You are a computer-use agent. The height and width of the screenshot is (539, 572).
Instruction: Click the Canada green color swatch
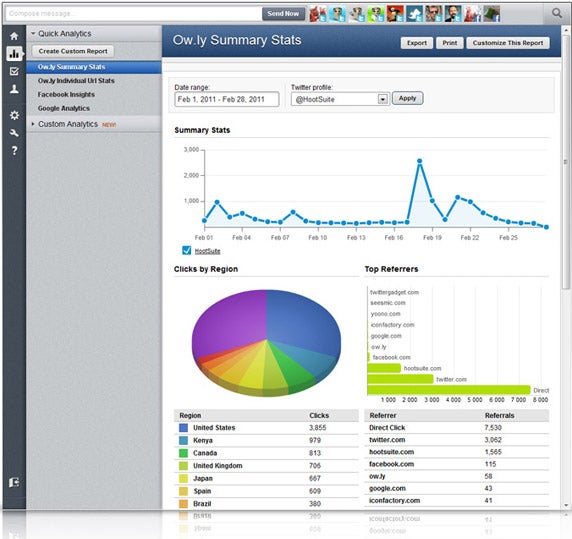[x=183, y=453]
